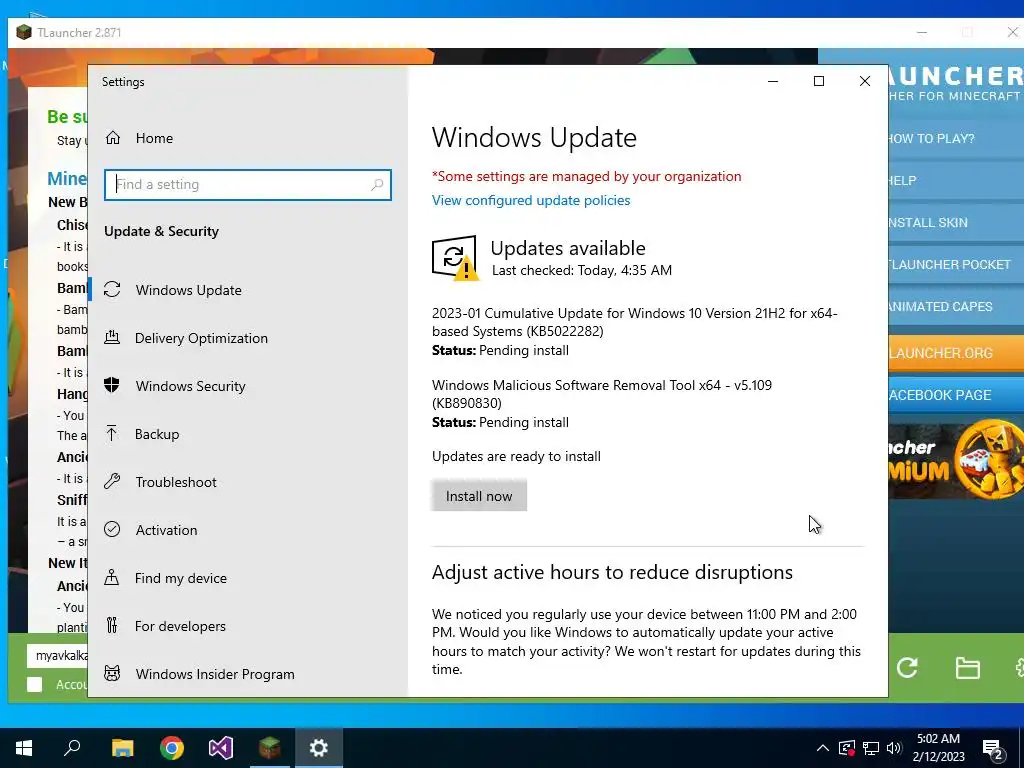This screenshot has width=1024, height=768.
Task: Click the Install now button
Action: [479, 496]
